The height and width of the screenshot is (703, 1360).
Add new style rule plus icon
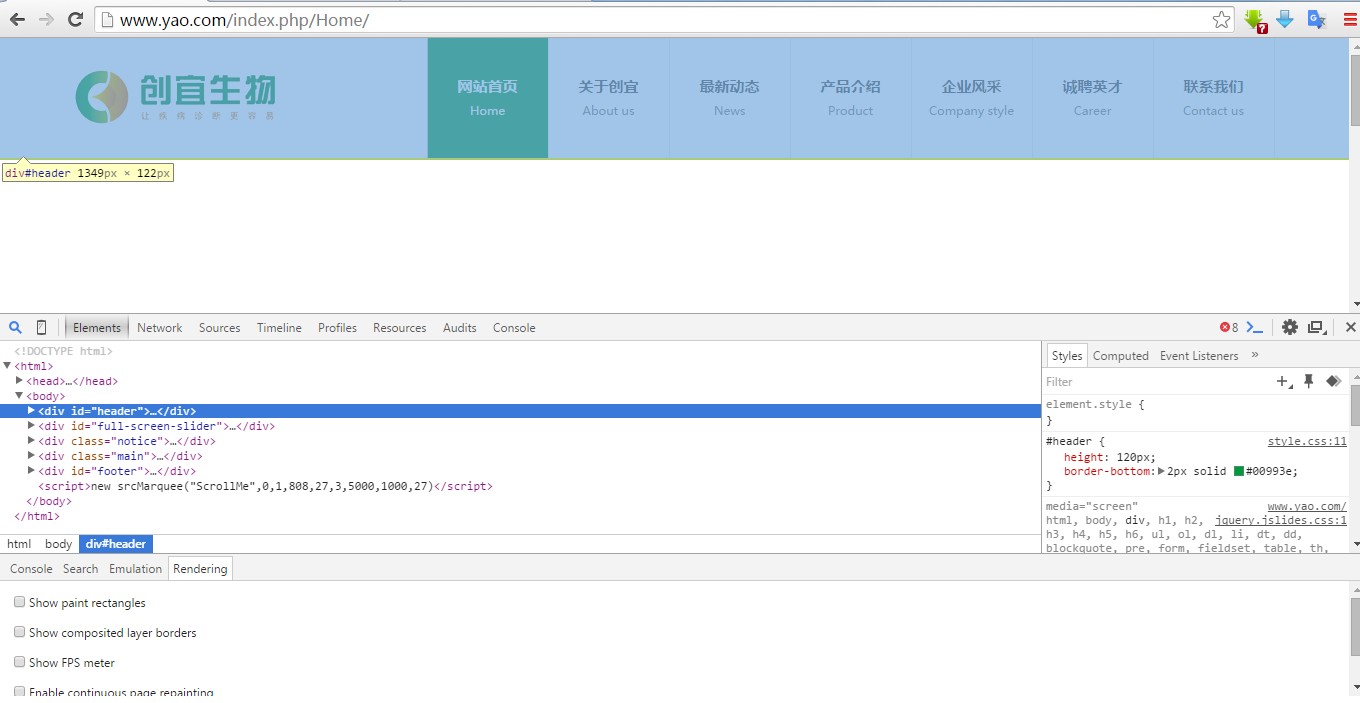1284,381
